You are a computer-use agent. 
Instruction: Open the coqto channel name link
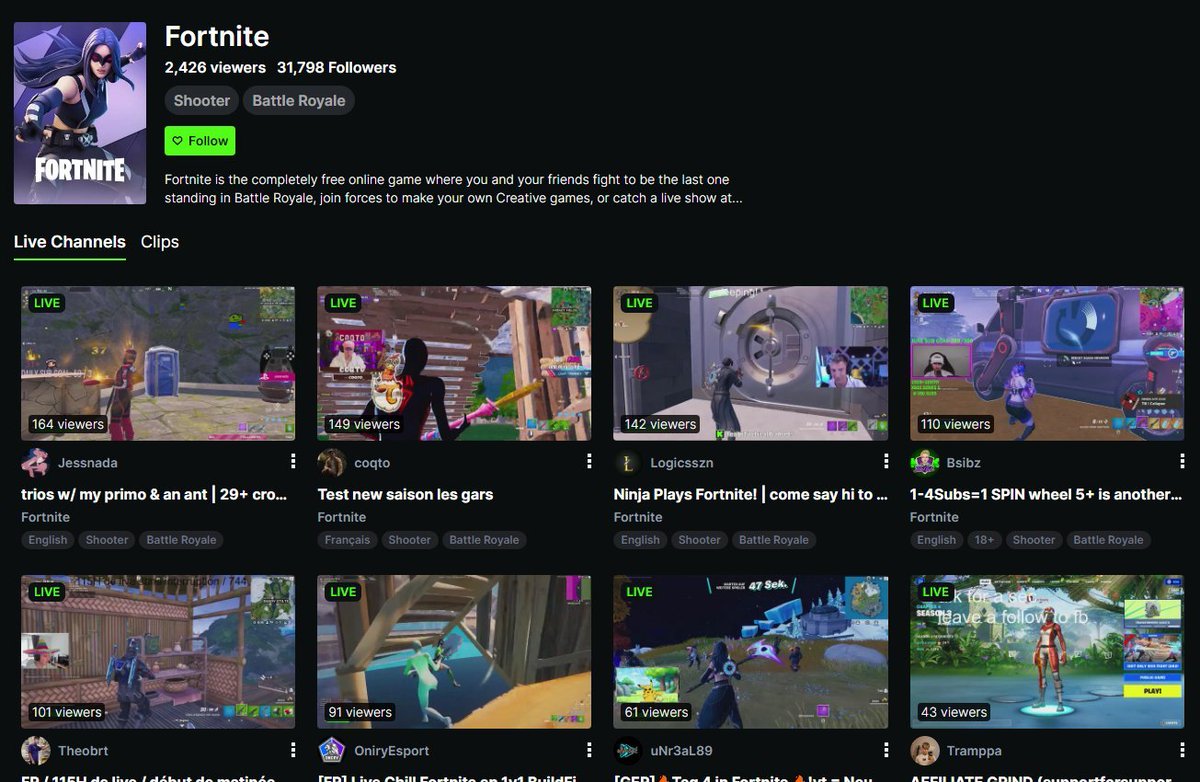click(372, 463)
